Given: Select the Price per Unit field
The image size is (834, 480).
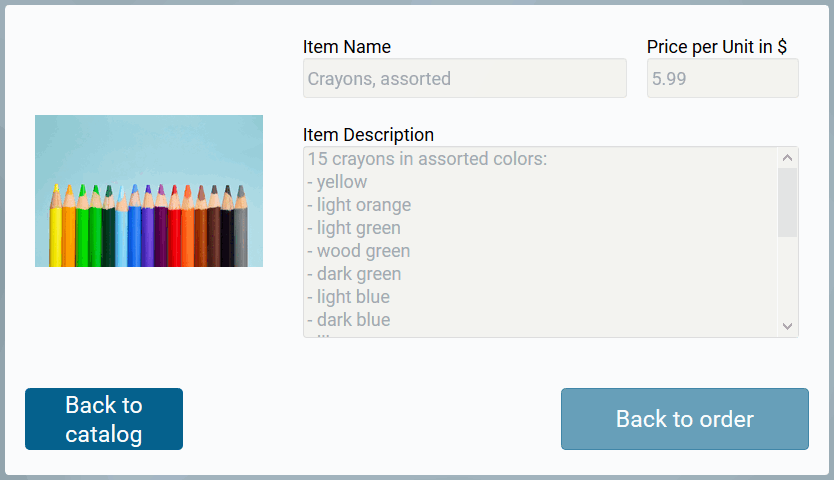Looking at the screenshot, I should point(722,78).
